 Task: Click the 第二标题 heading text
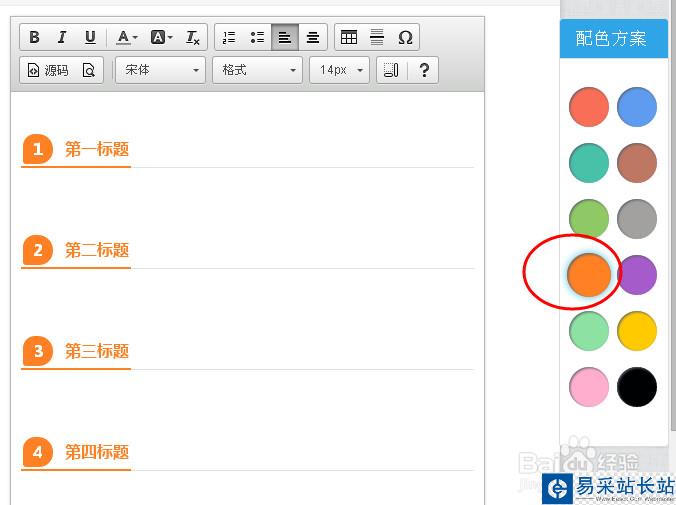click(97, 250)
